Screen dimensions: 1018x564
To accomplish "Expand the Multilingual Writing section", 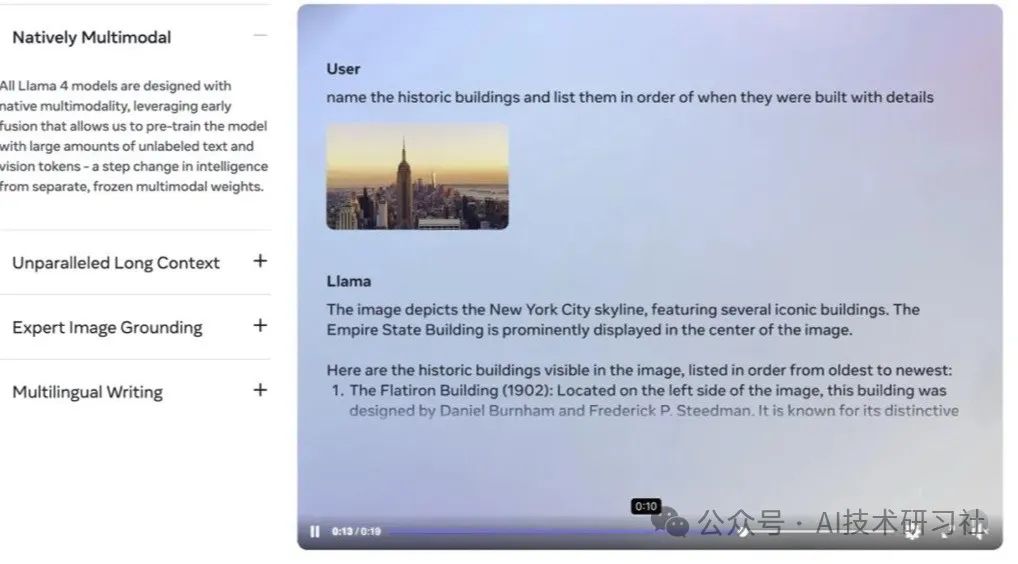I will tap(260, 389).
